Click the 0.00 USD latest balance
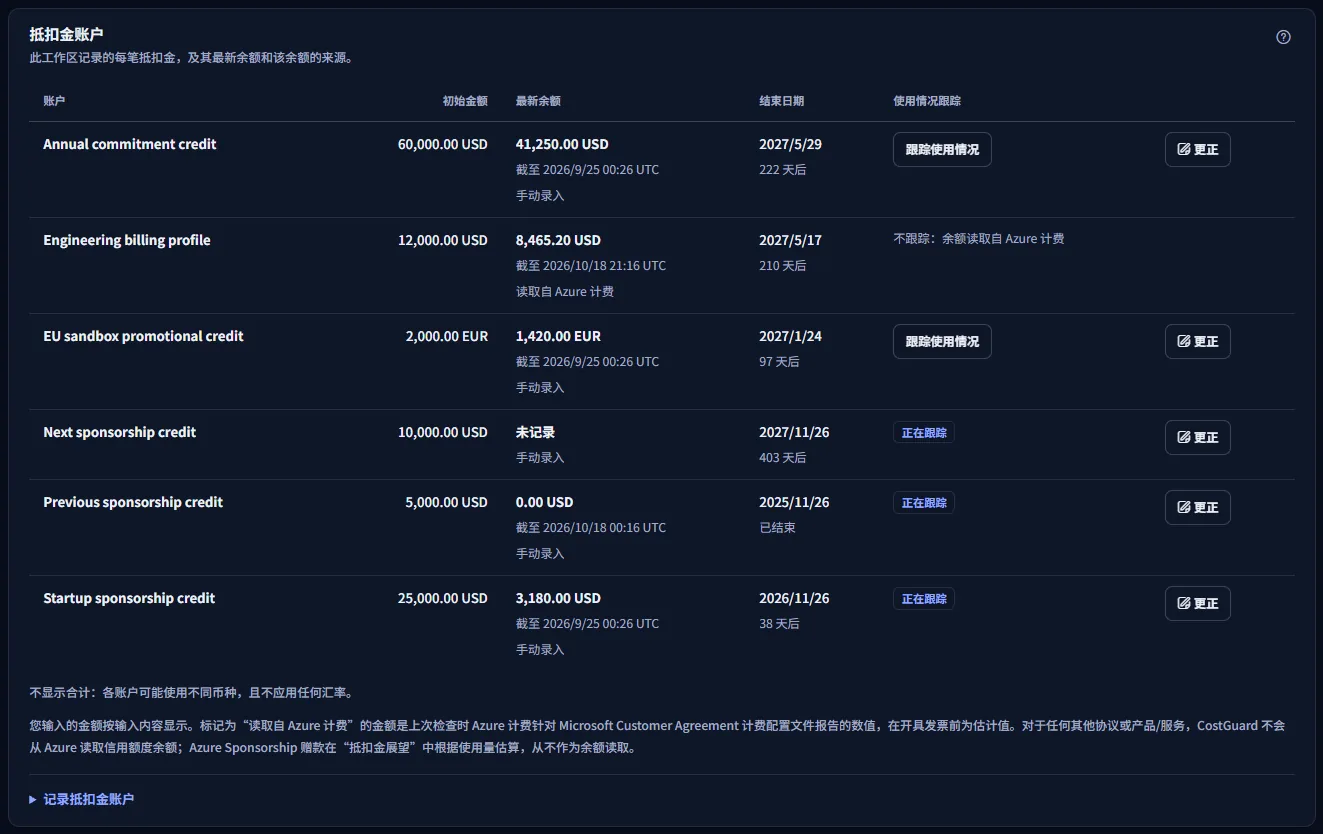The width and height of the screenshot is (1323, 834). coord(545,502)
